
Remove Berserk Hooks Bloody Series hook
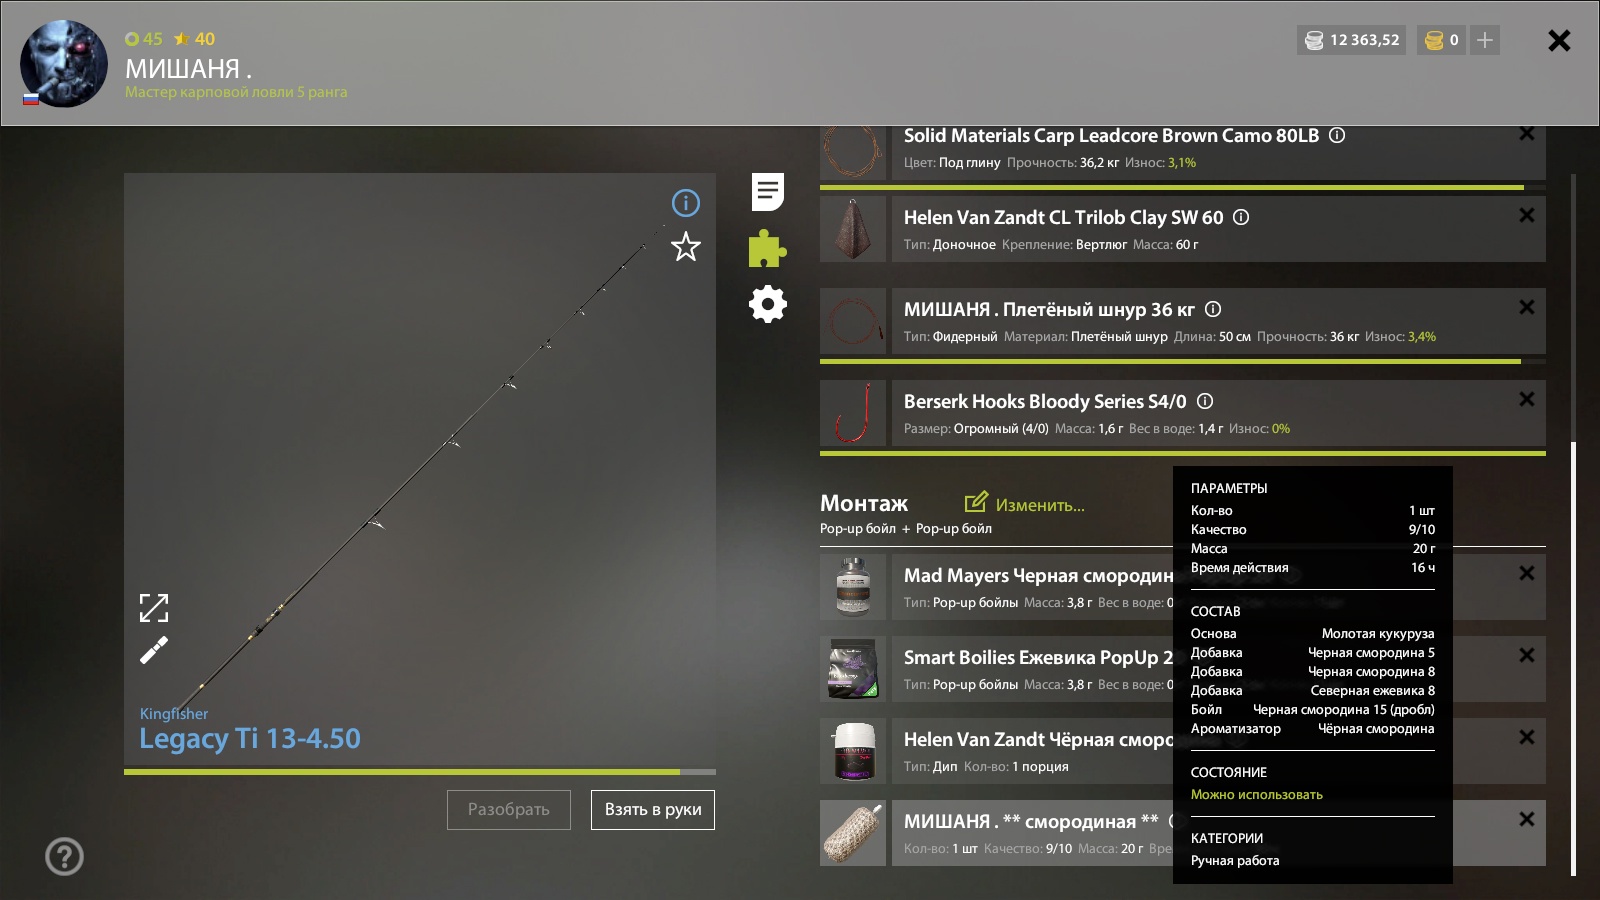click(1527, 399)
